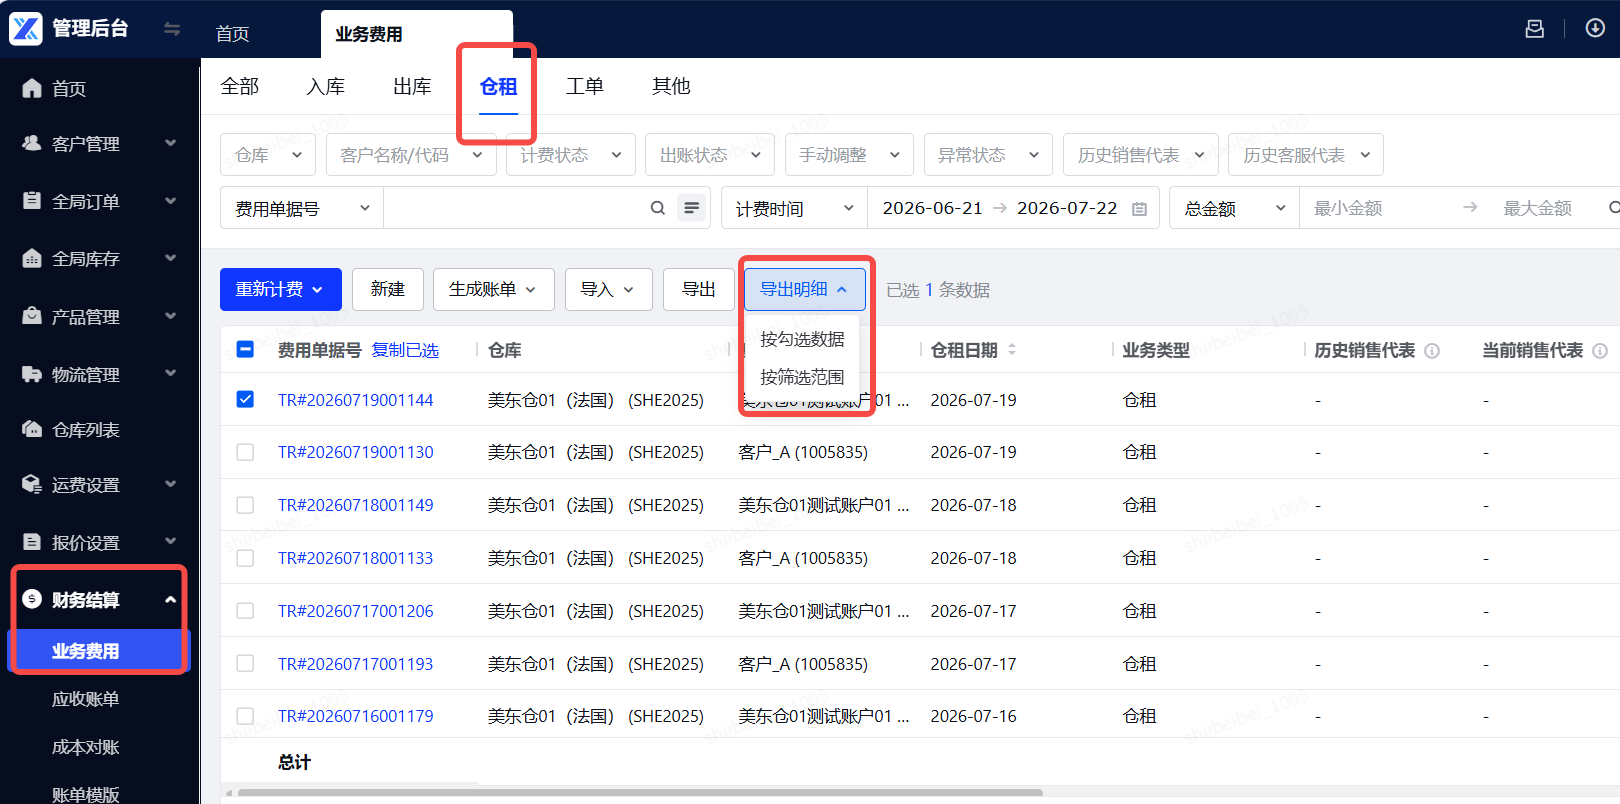Click the 产品管理 sidebar icon
1620x804 pixels.
tap(32, 316)
